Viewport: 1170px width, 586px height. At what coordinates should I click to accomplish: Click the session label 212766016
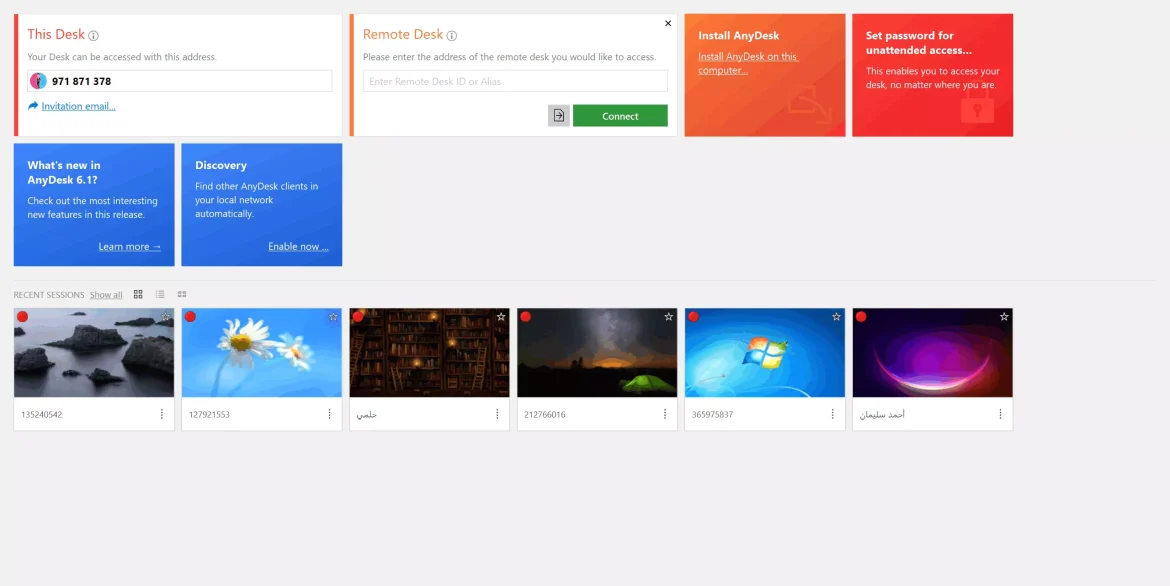(x=545, y=414)
